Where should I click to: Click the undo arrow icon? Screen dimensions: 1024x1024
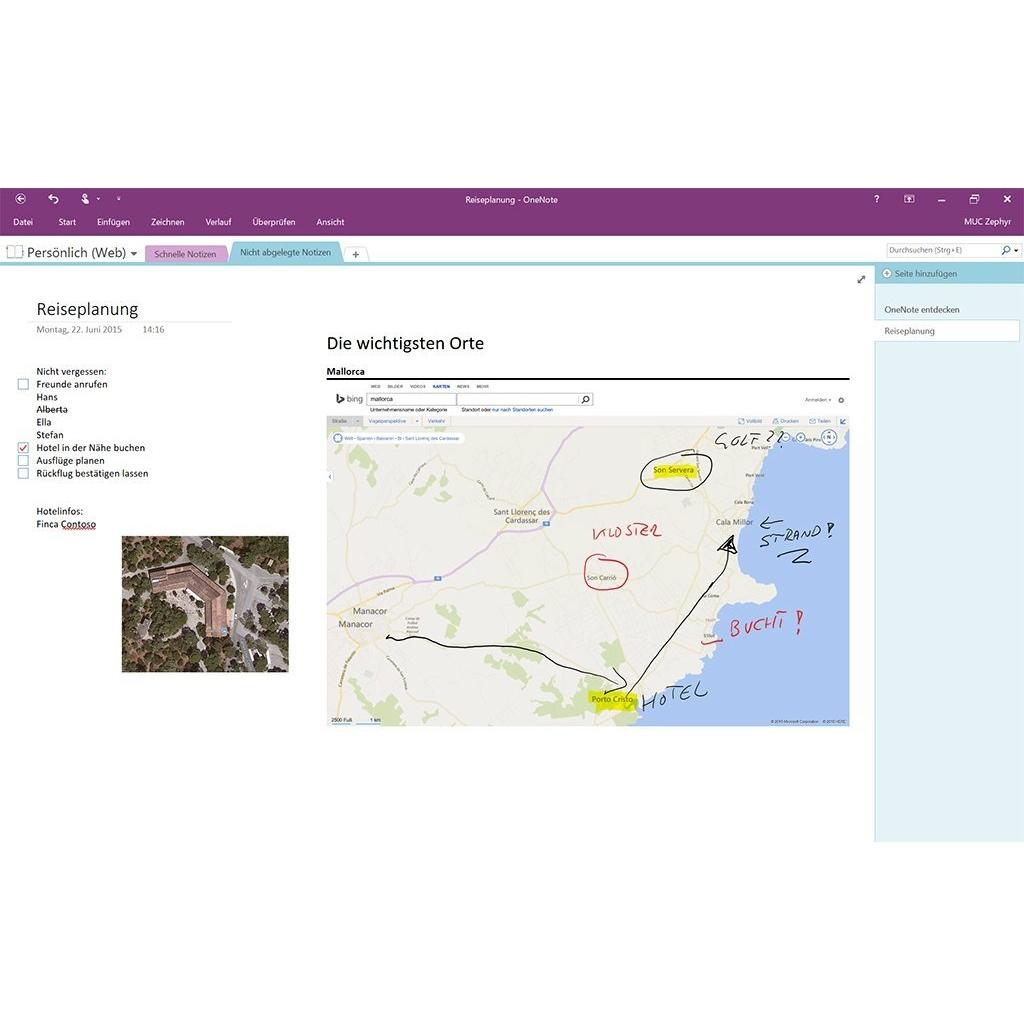click(x=54, y=199)
